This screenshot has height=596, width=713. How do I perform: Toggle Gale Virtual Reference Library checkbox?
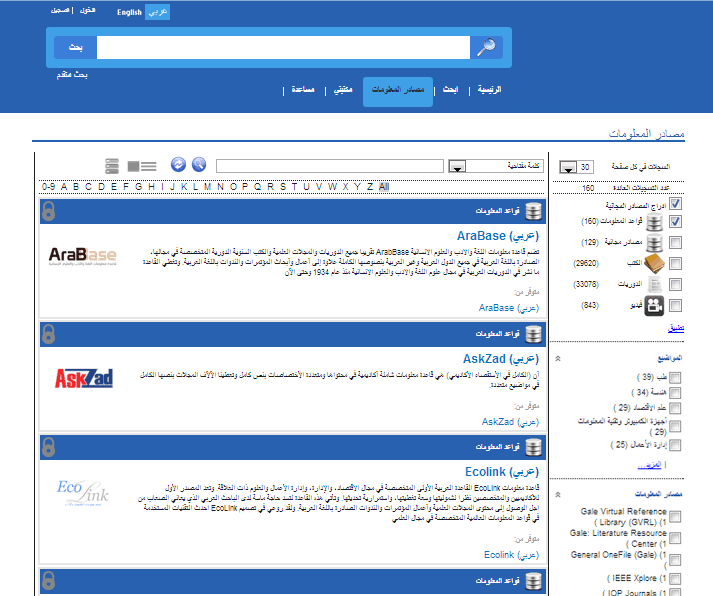pos(675,516)
